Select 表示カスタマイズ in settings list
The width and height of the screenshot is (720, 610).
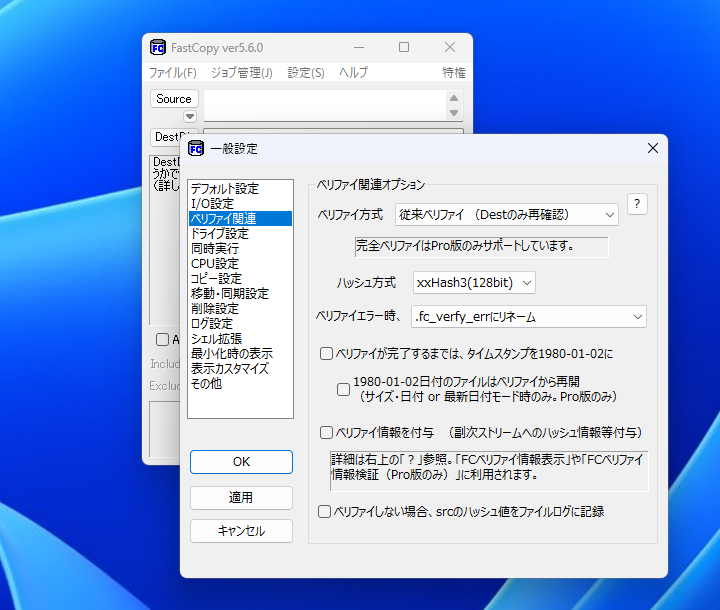point(240,368)
